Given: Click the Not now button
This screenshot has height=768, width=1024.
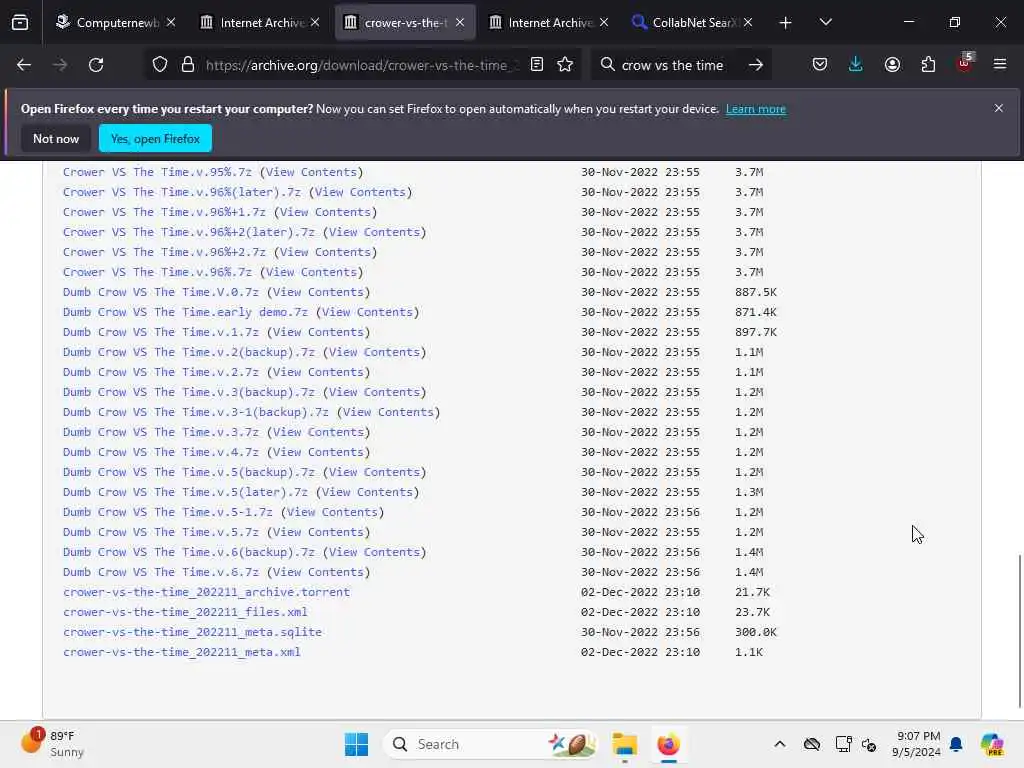Looking at the screenshot, I should pyautogui.click(x=56, y=138).
